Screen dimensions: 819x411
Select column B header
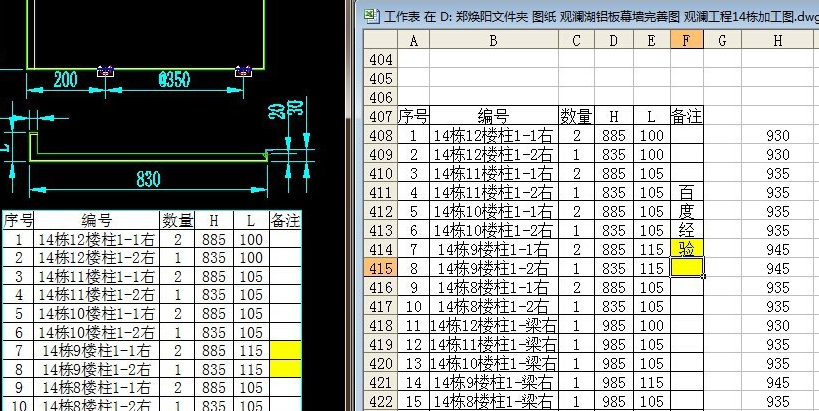coord(493,39)
